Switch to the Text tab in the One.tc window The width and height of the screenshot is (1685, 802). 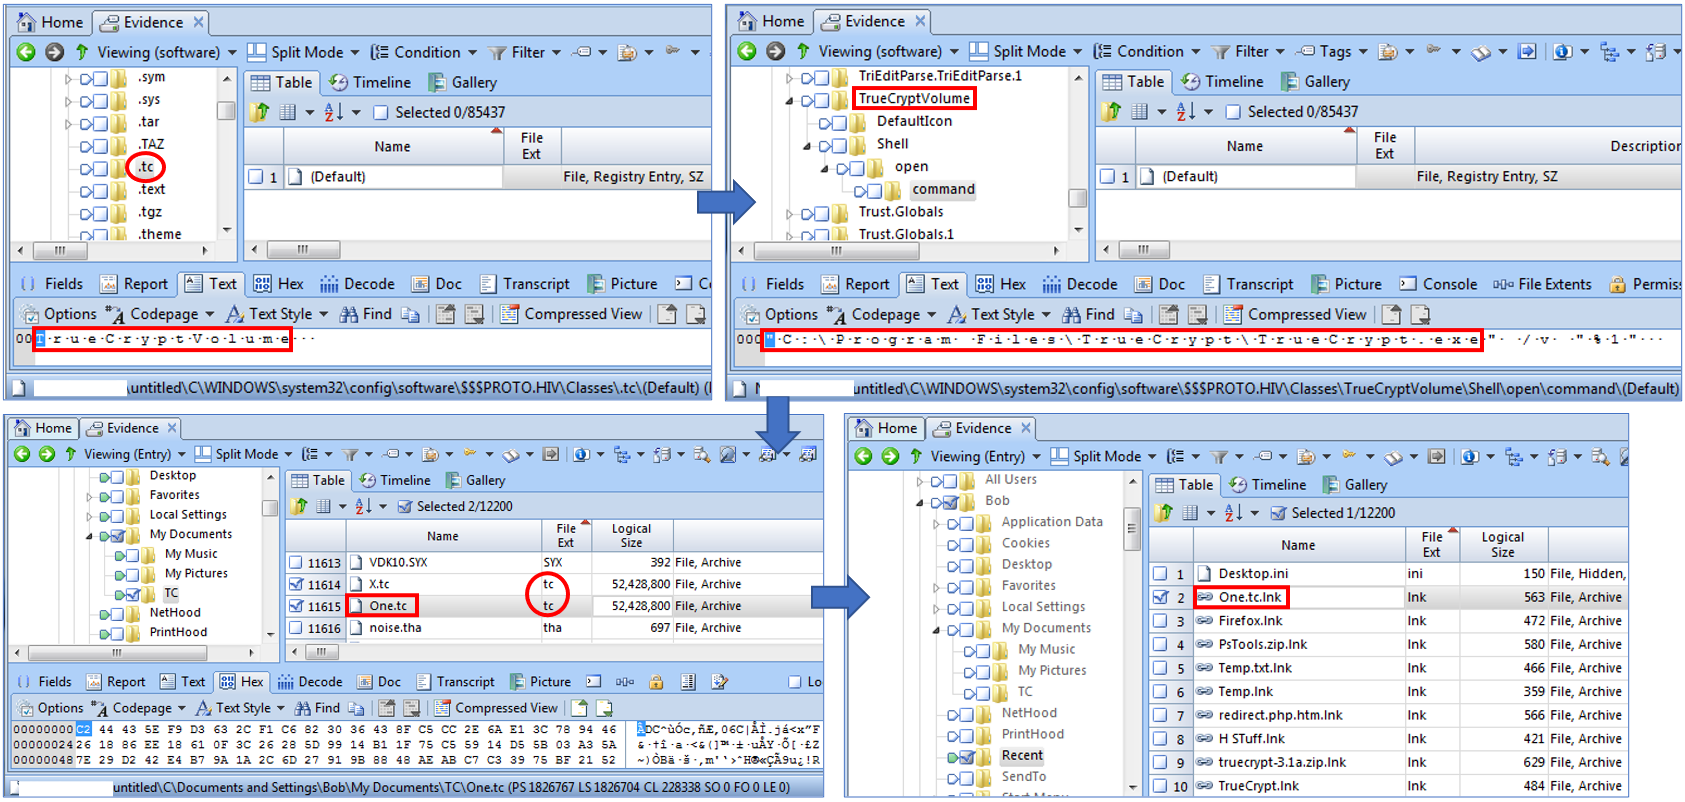coord(182,682)
